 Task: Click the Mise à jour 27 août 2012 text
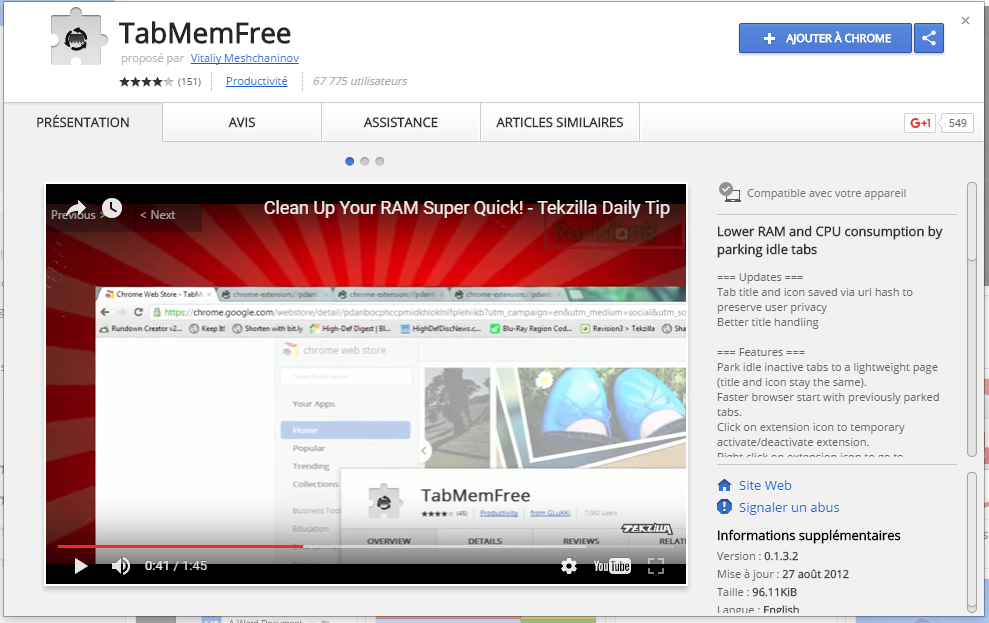[x=783, y=574]
